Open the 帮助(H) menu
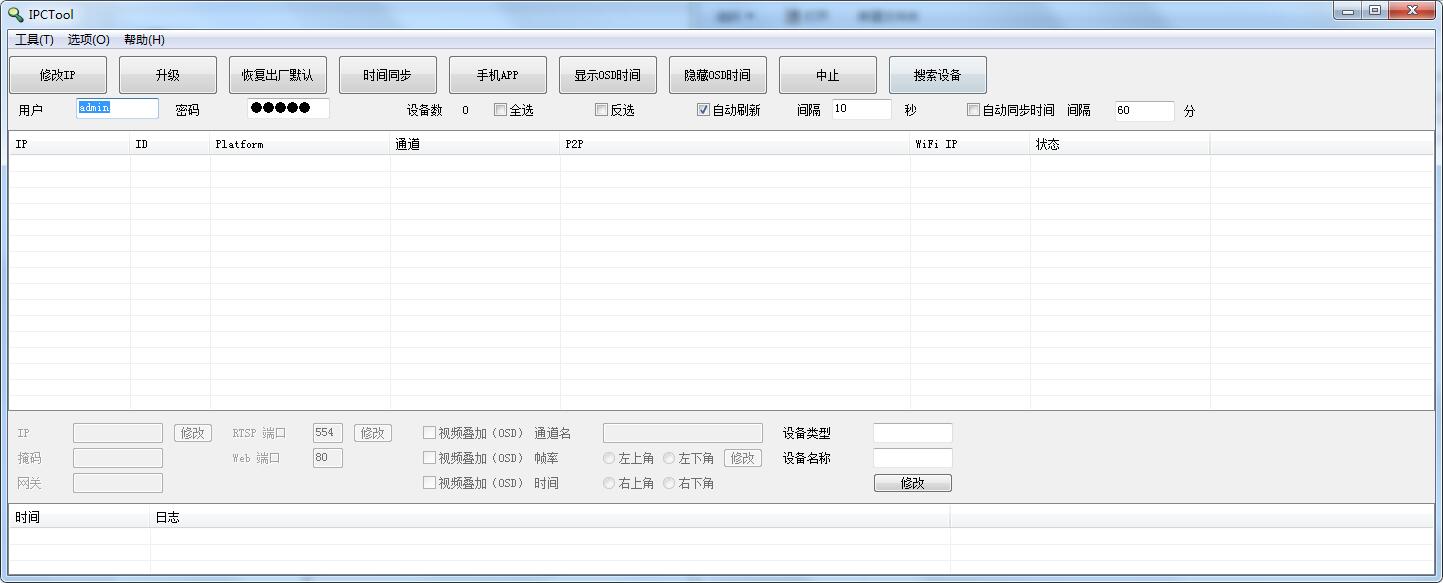The height and width of the screenshot is (583, 1443). [144, 40]
